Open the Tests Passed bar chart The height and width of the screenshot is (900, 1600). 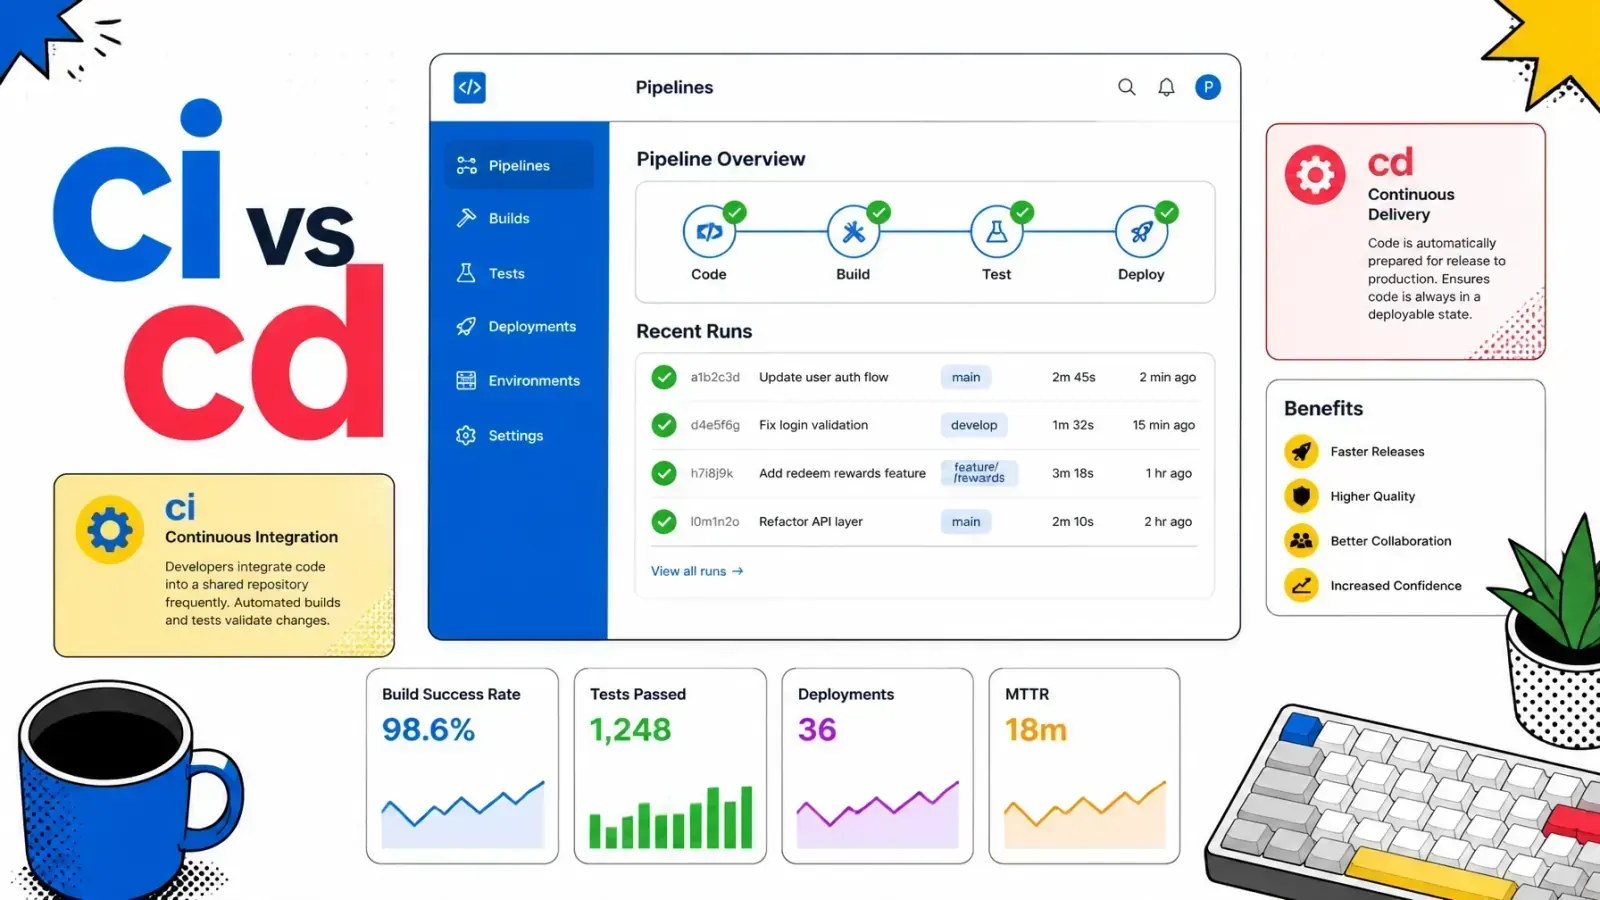[x=671, y=817]
